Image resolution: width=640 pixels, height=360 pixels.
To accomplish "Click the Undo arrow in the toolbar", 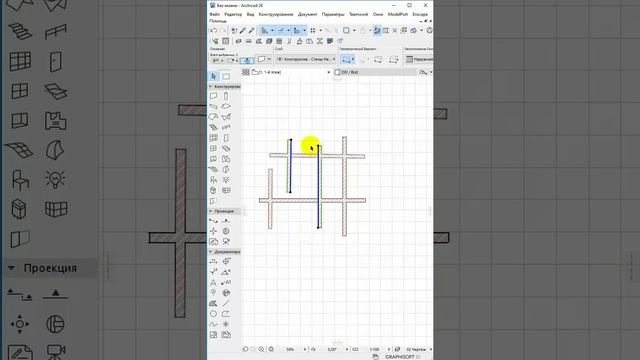I will pyautogui.click(x=213, y=31).
